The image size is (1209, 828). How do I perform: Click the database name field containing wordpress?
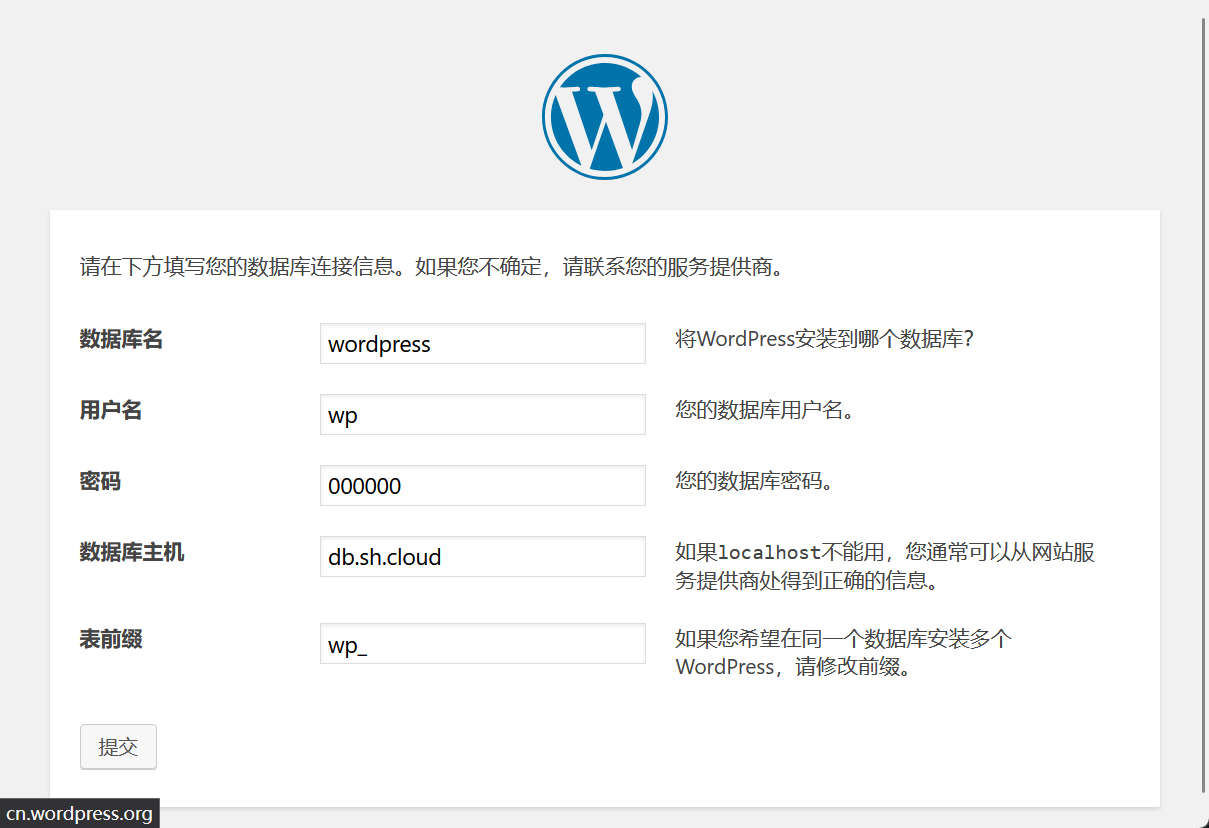pos(483,343)
